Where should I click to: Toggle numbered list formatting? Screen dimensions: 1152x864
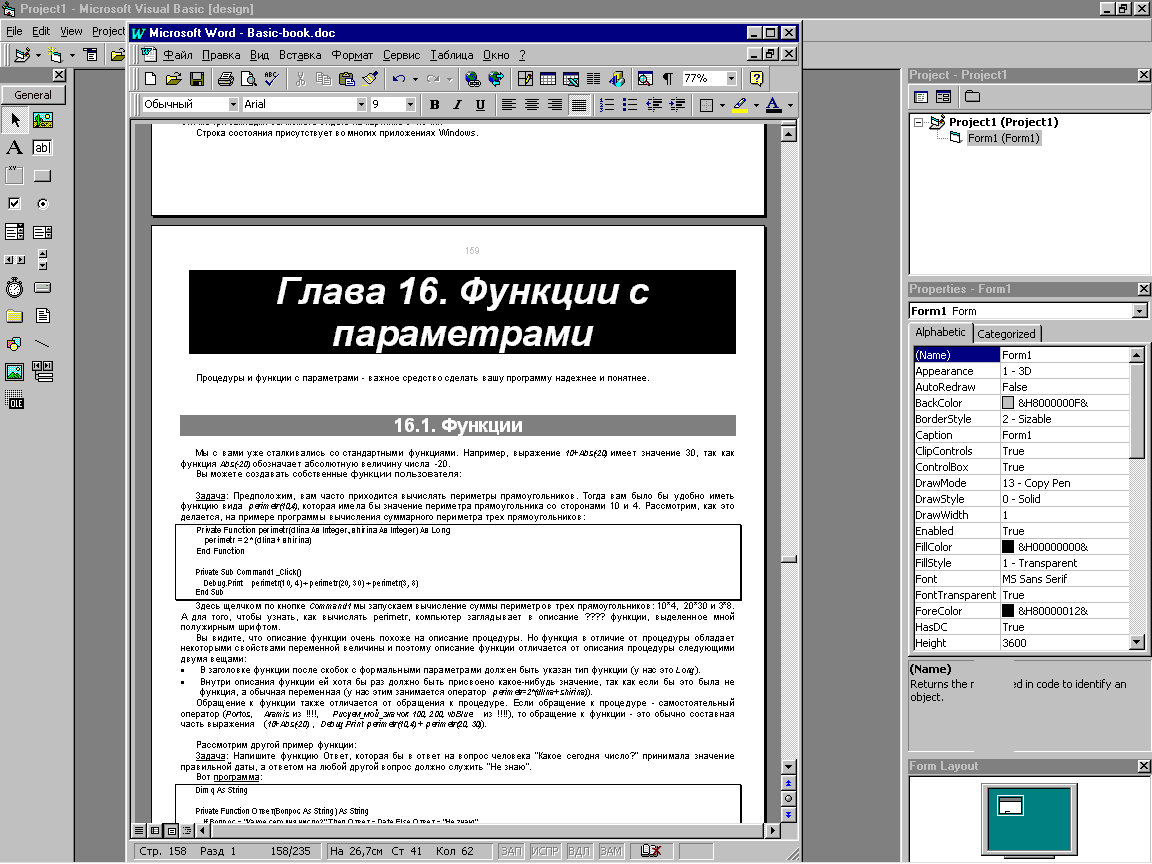607,105
